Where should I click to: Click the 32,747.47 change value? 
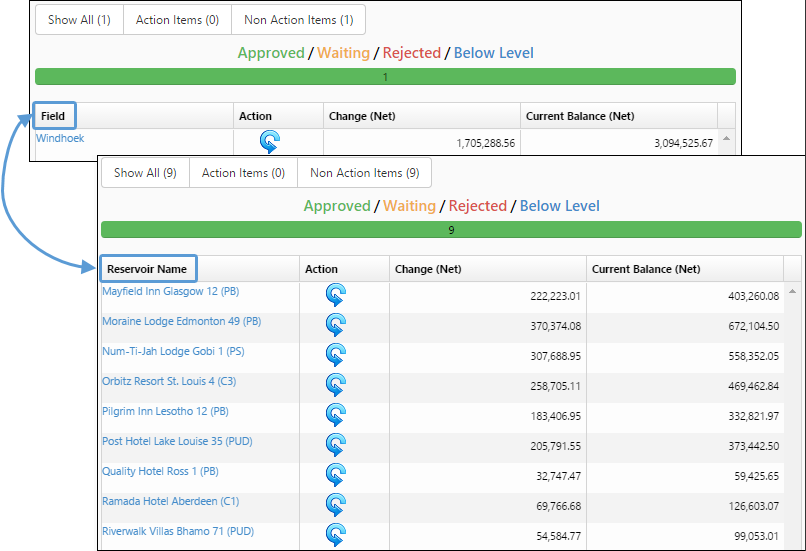click(559, 476)
